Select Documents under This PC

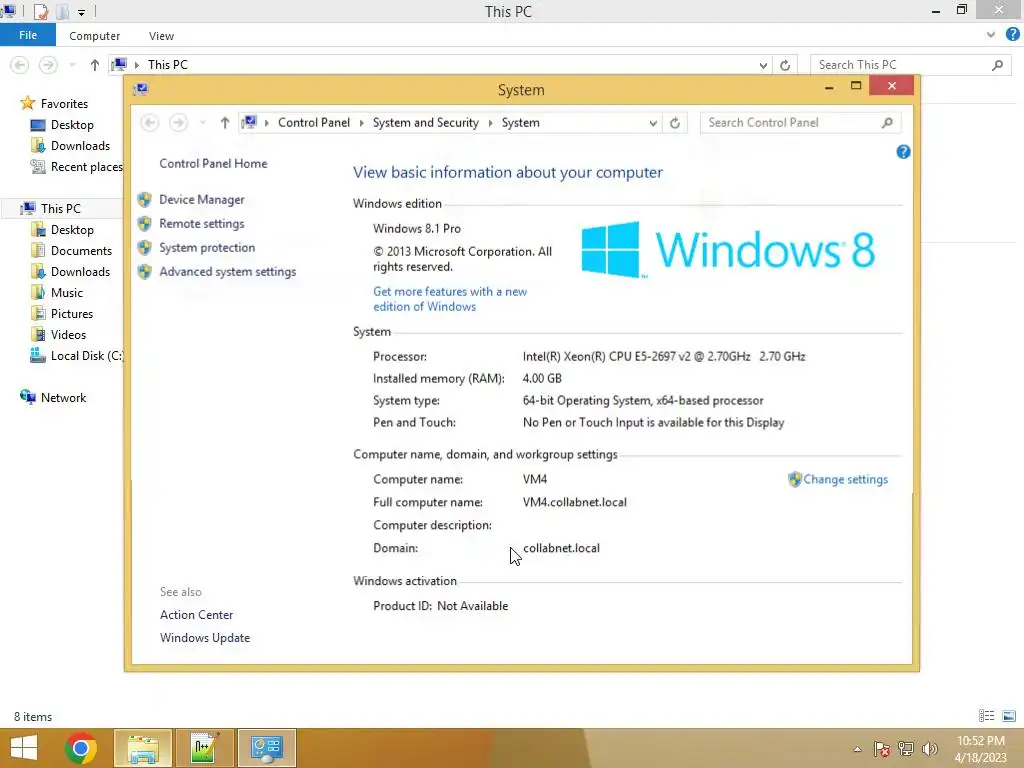pyautogui.click(x=81, y=251)
